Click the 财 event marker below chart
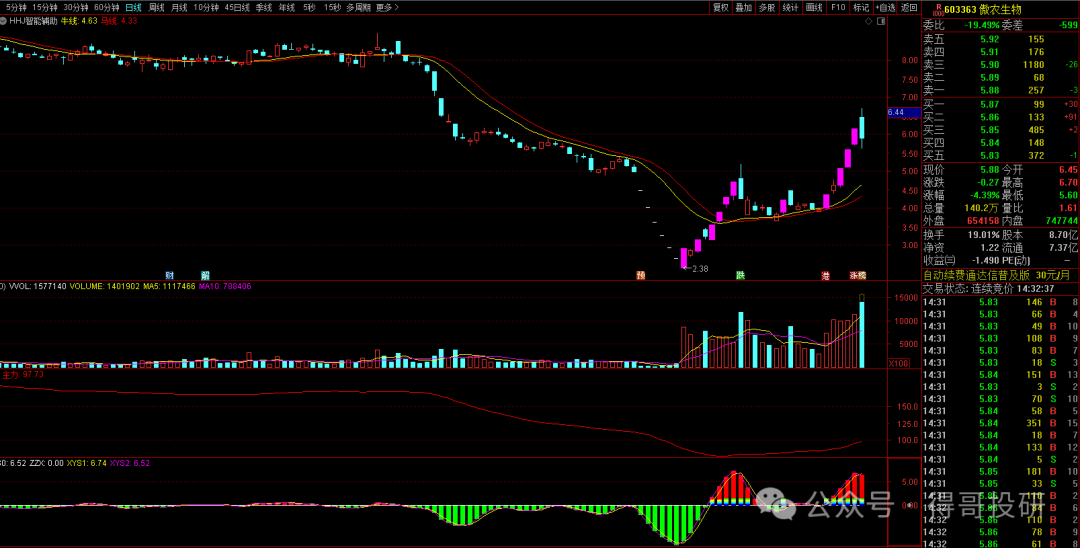Image resolution: width=1080 pixels, height=548 pixels. 169,275
